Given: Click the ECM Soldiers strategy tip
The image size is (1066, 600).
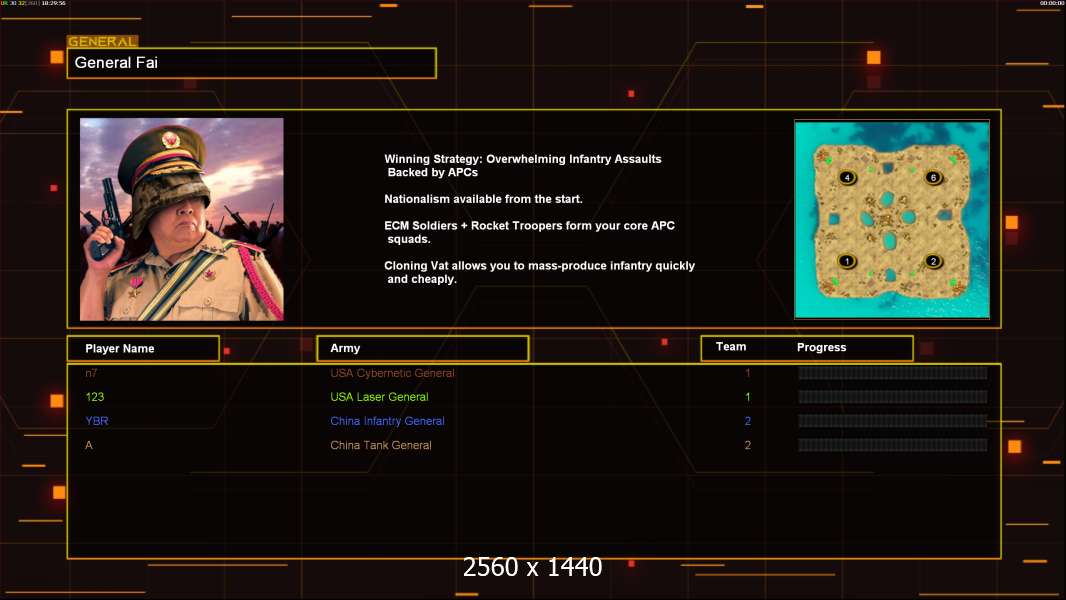Looking at the screenshot, I should (x=530, y=232).
